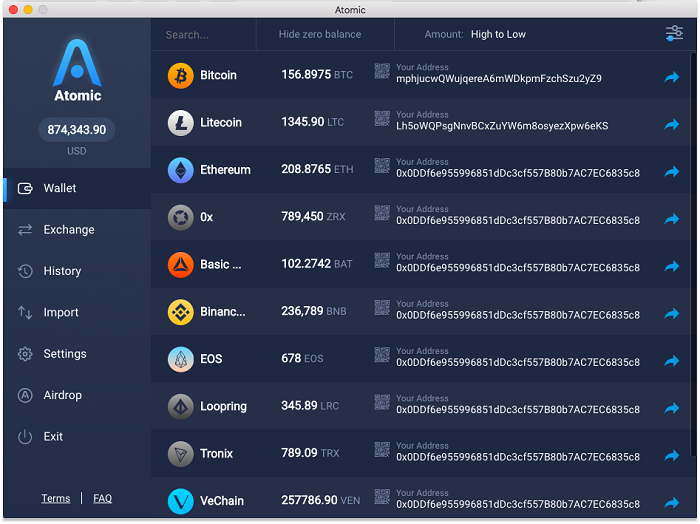Open the Airdrop section

pyautogui.click(x=77, y=395)
